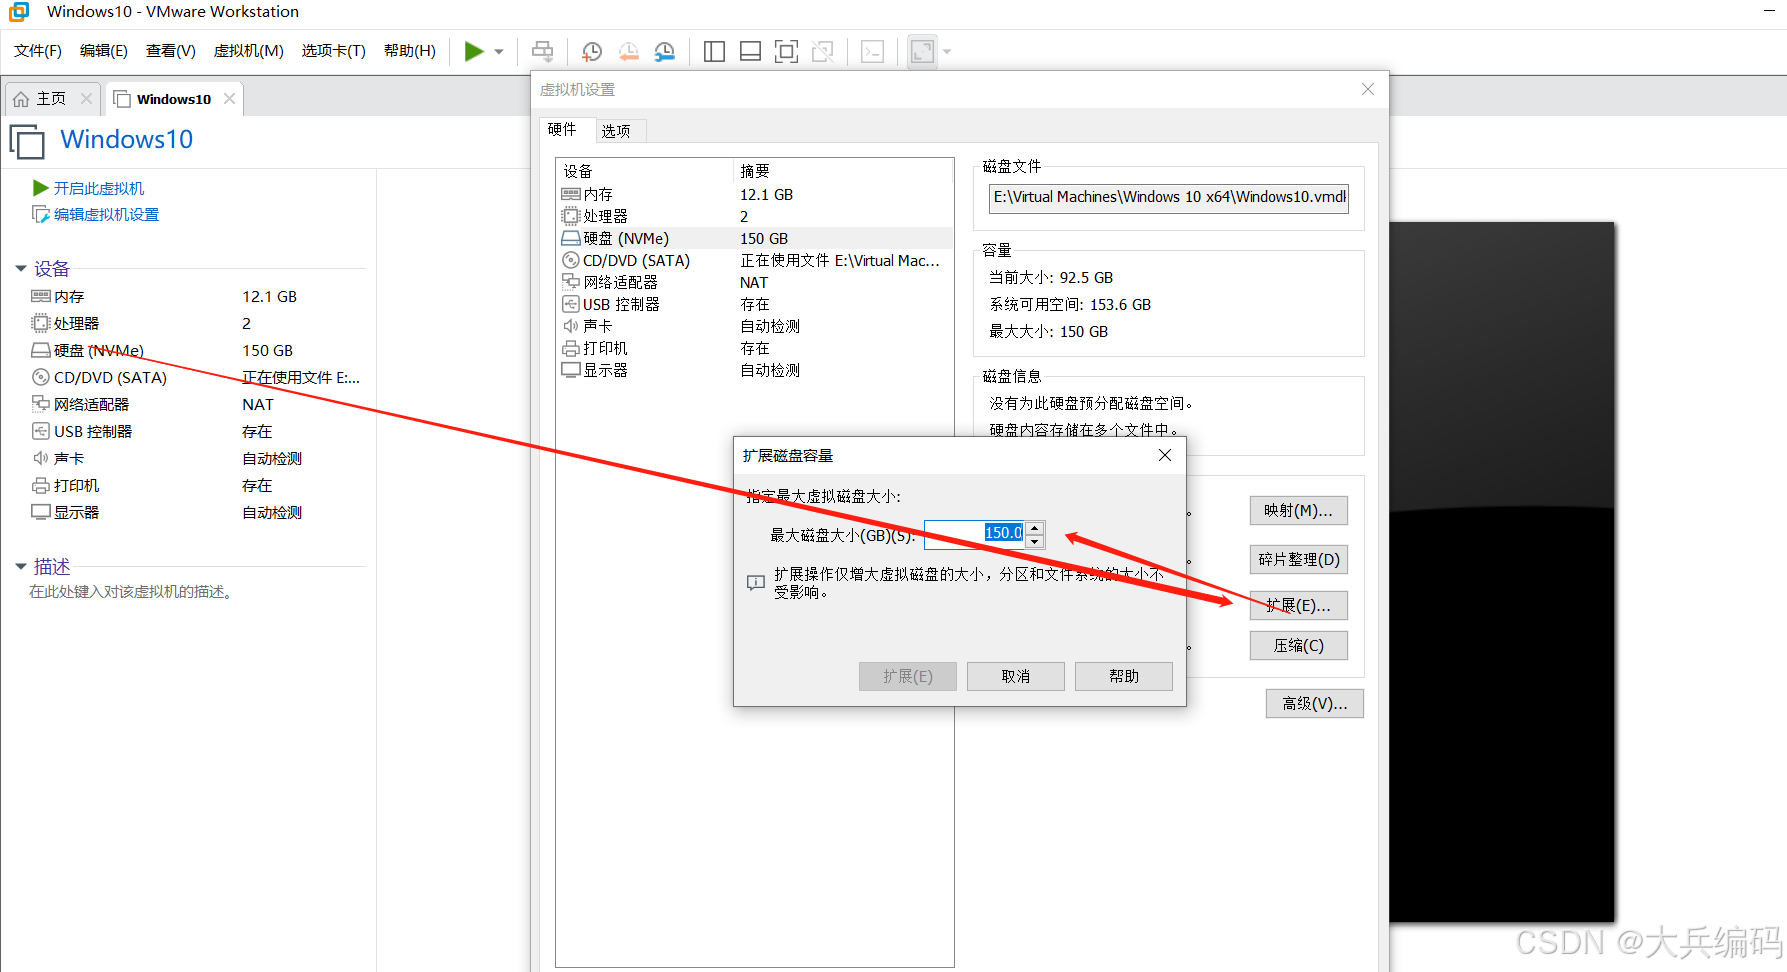Click the Unity mode toolbar icon

coord(823,51)
